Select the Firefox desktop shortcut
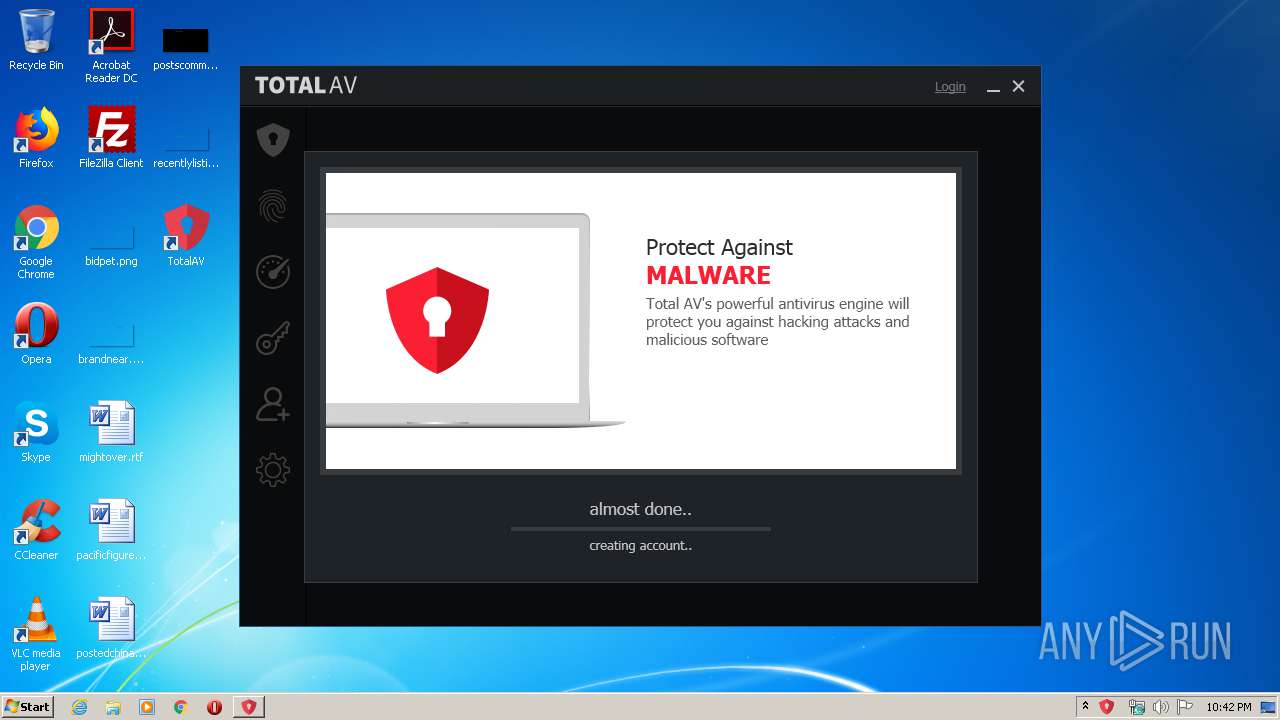The image size is (1280, 720). tap(36, 138)
